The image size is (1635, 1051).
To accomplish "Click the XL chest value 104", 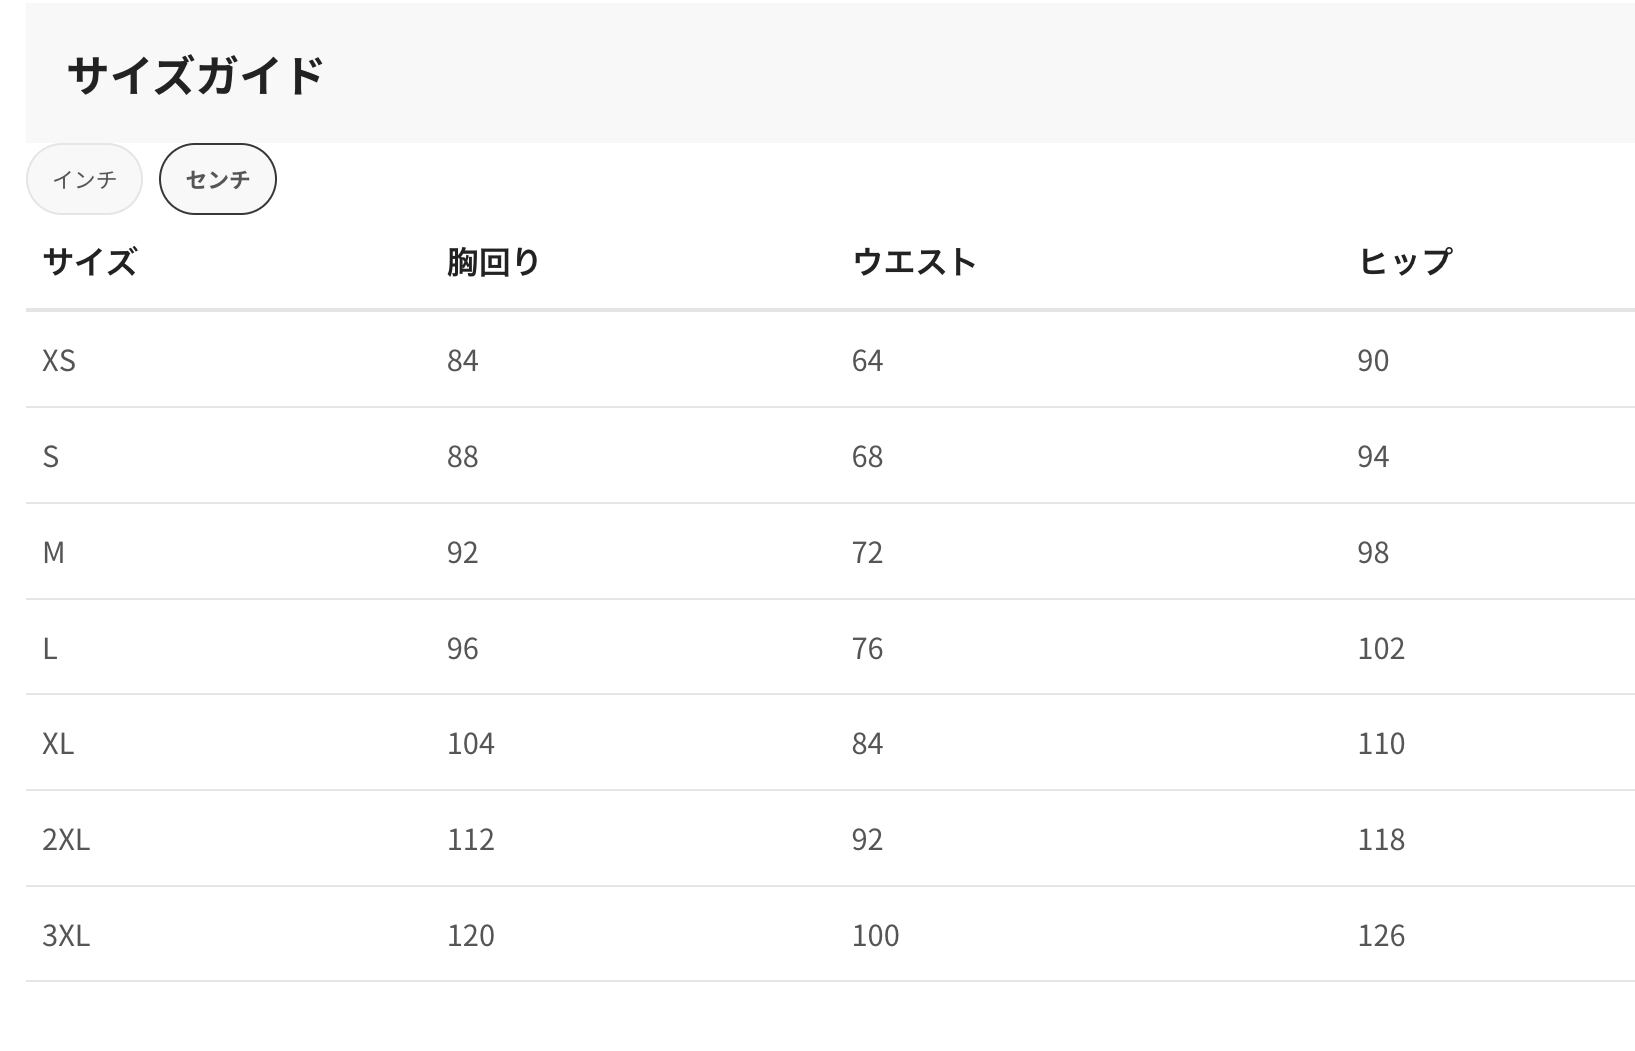I will [x=471, y=743].
